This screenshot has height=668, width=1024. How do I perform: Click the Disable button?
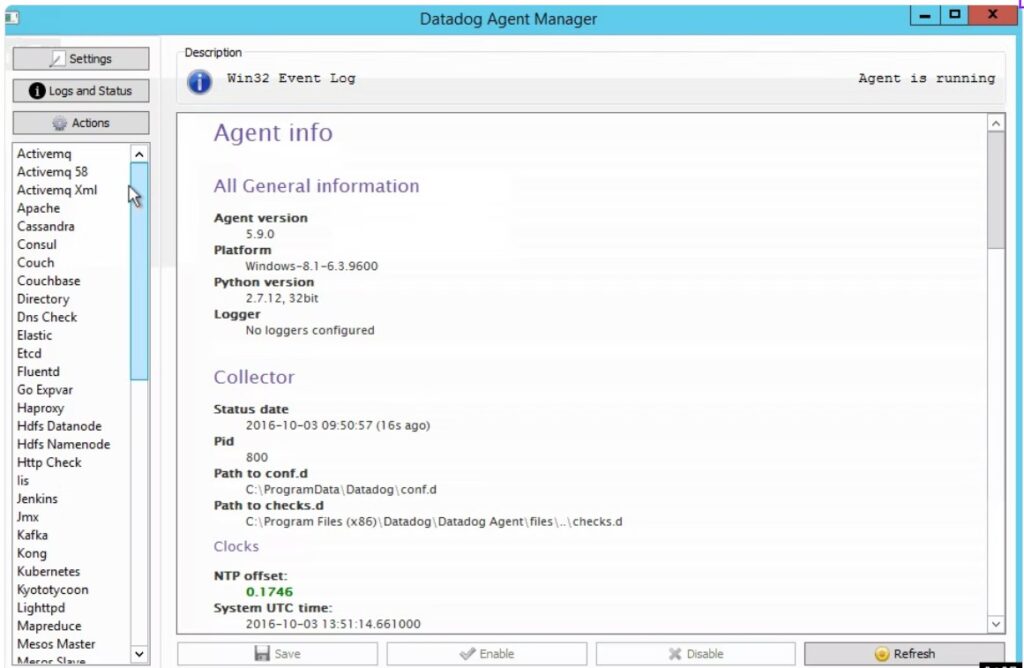696,654
